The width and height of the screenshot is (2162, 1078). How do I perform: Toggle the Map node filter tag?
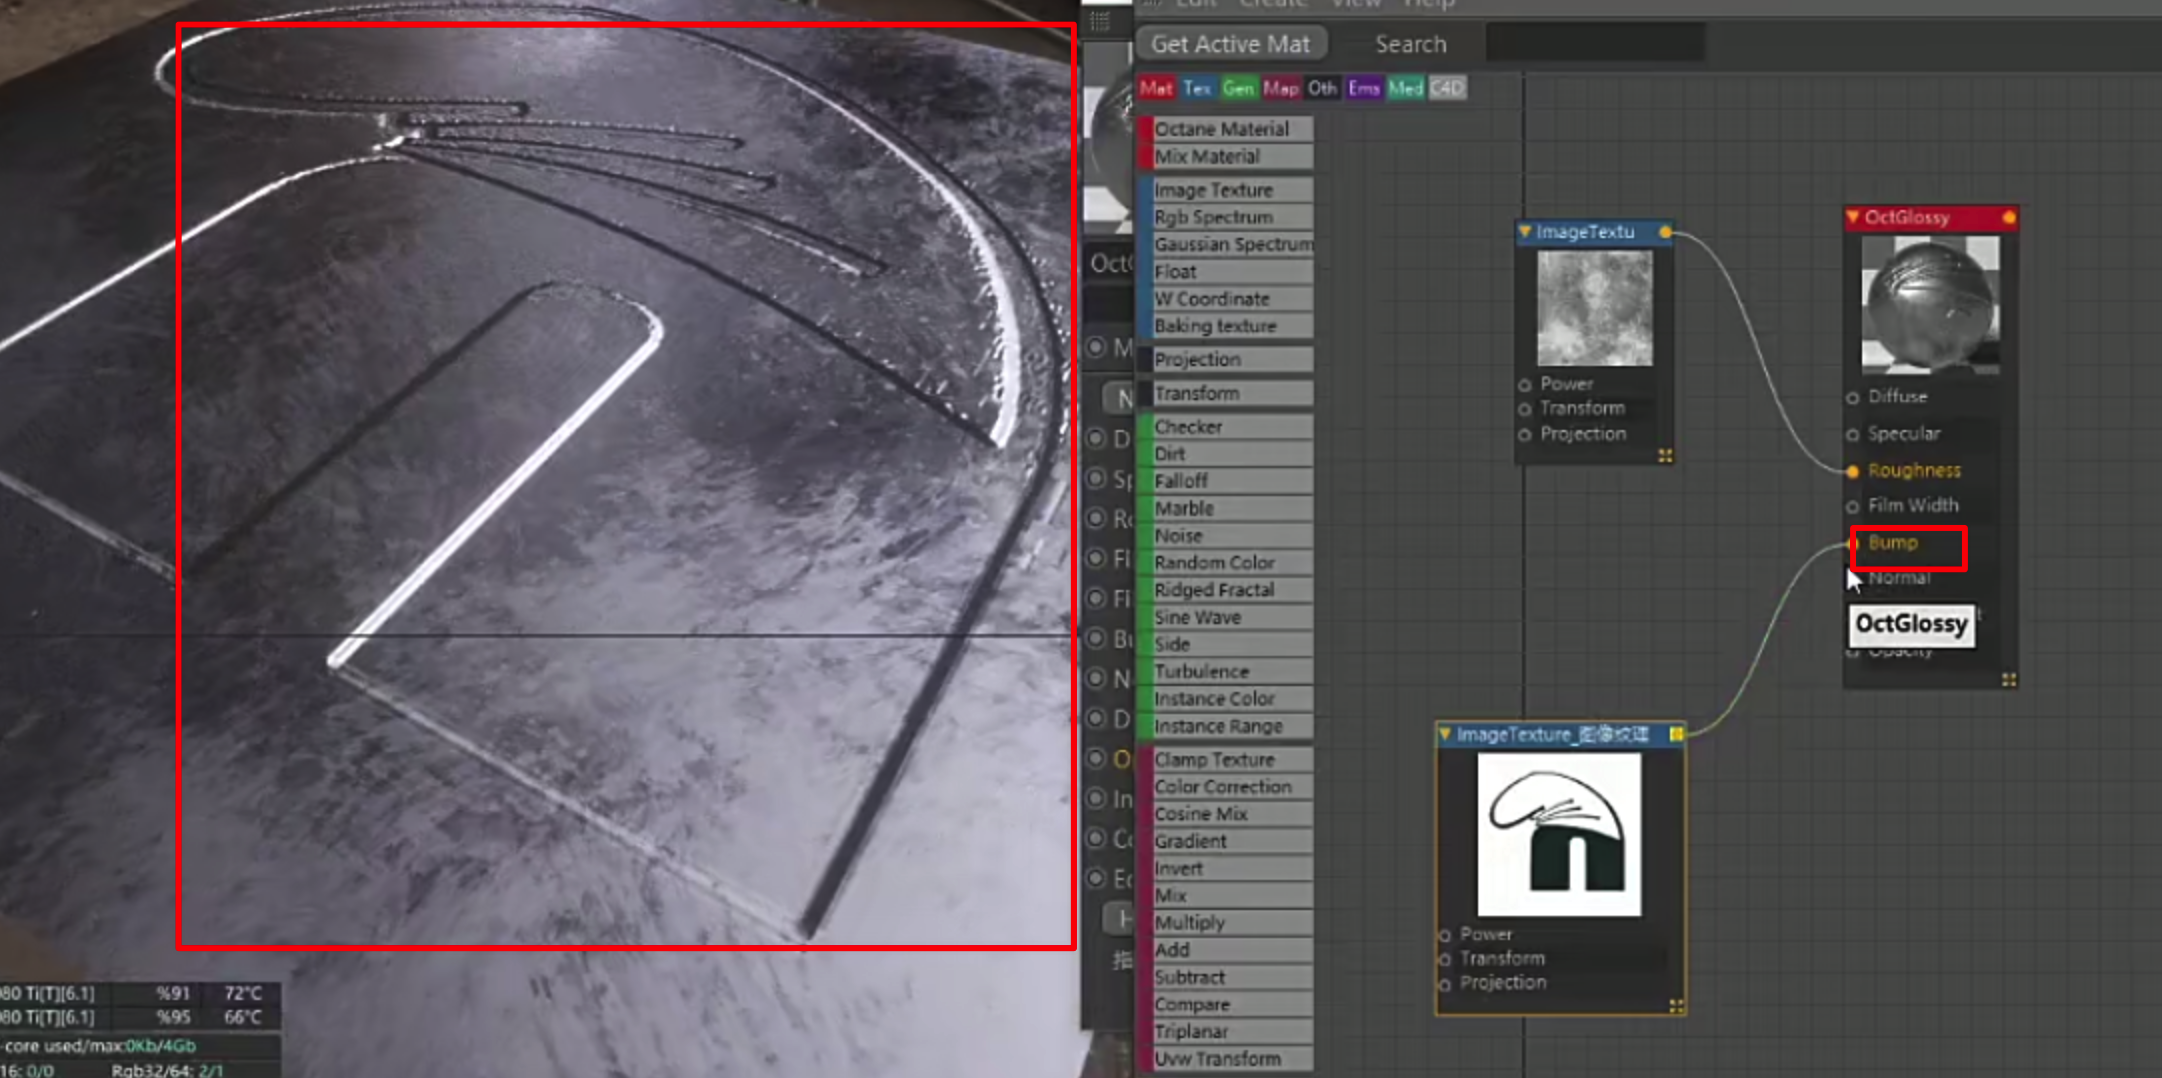pos(1280,88)
